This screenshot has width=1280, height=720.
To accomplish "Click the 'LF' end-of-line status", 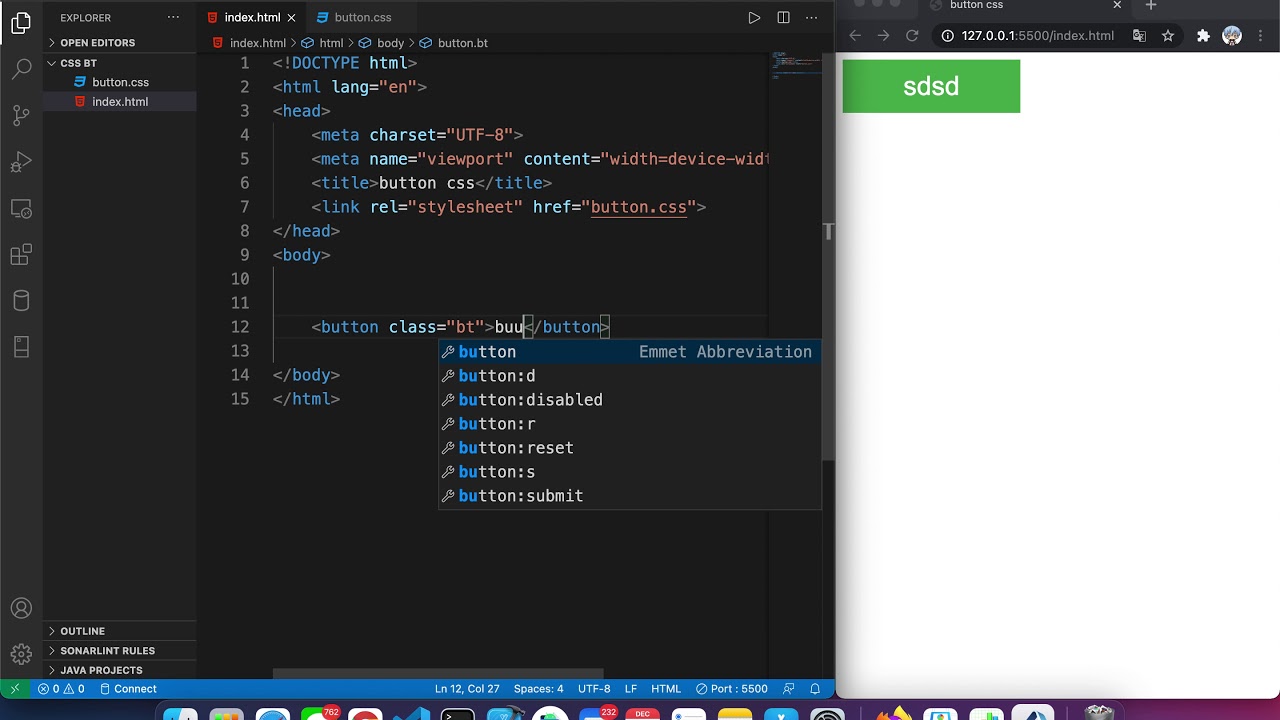I will 631,689.
